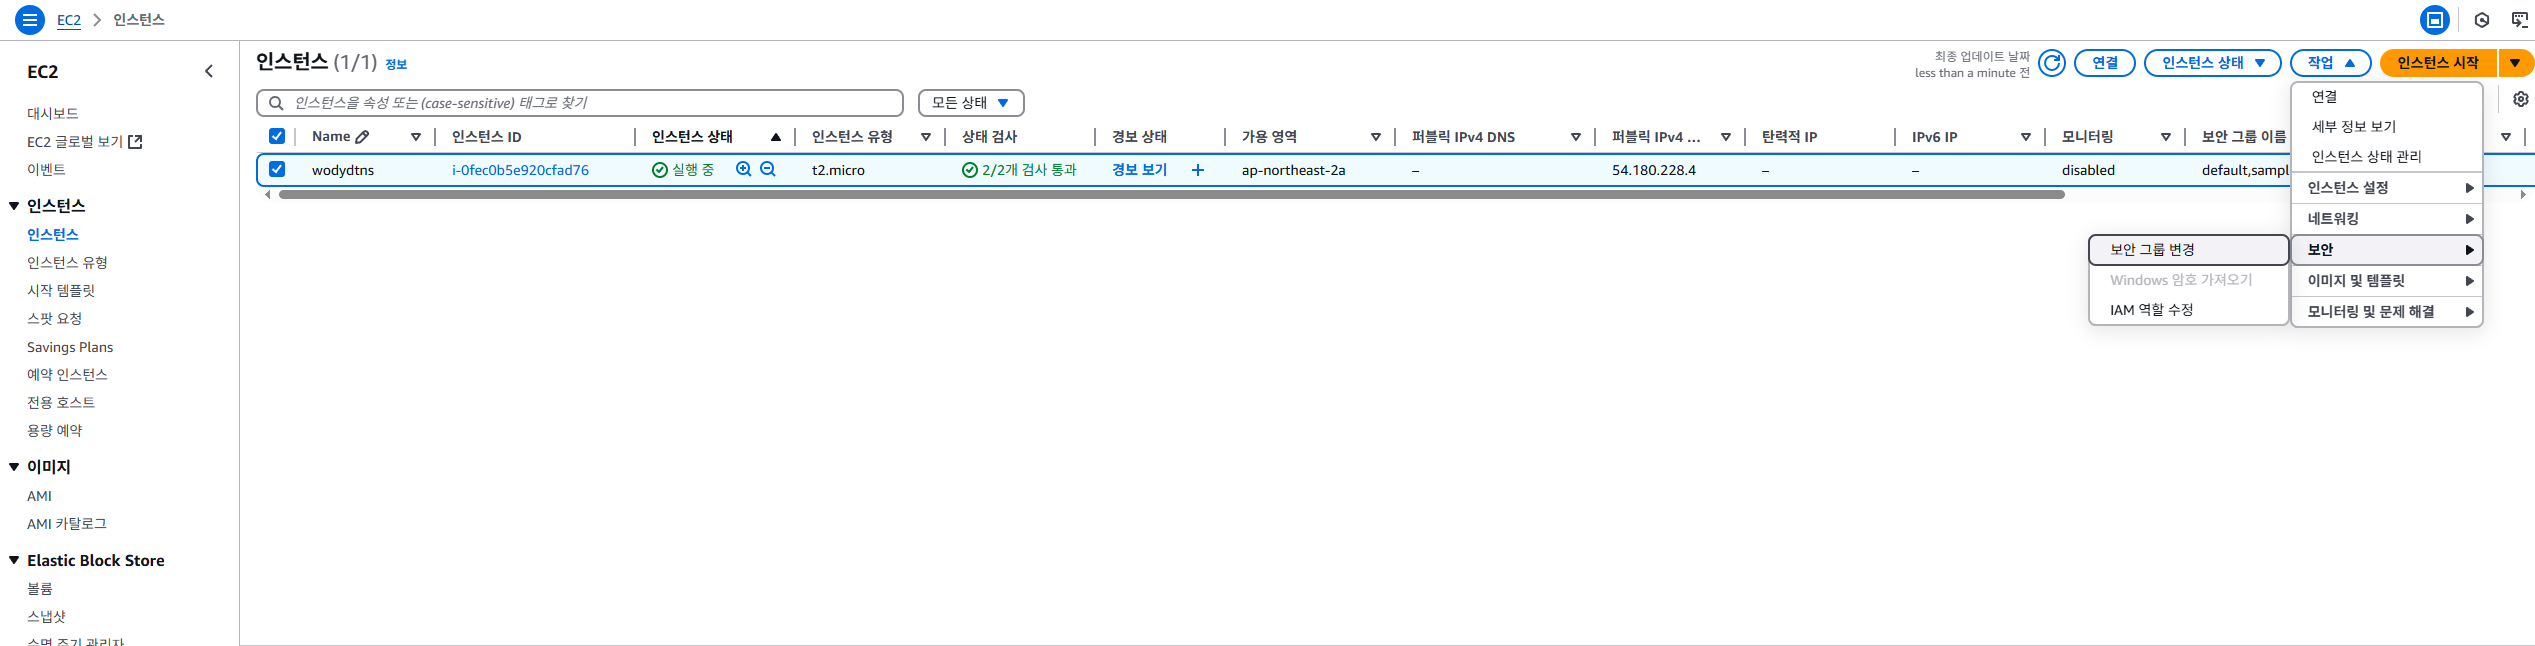Click the zoom-in magnifier in instance state cell

coord(744,169)
